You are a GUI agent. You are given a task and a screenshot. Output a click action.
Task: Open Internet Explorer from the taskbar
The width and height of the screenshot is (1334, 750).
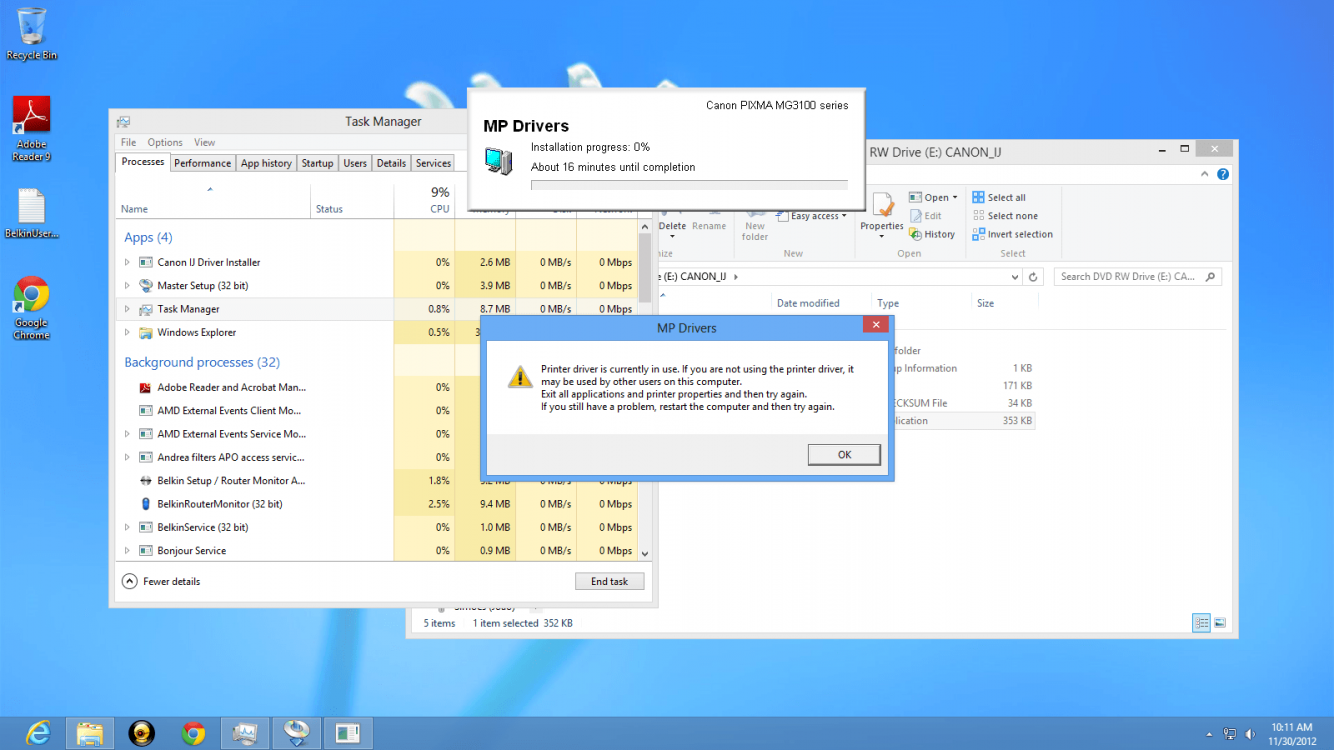[38, 733]
